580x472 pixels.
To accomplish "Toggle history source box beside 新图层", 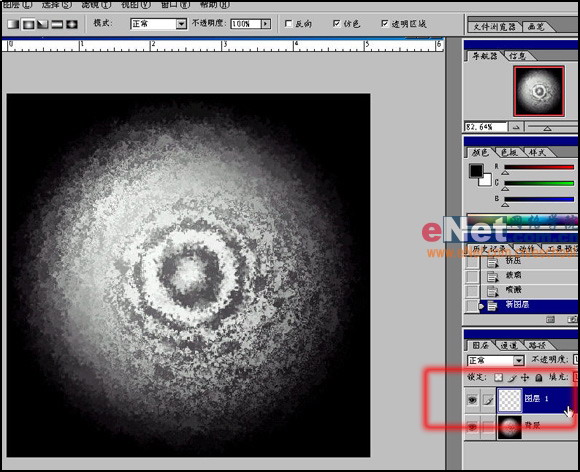I will tap(472, 306).
